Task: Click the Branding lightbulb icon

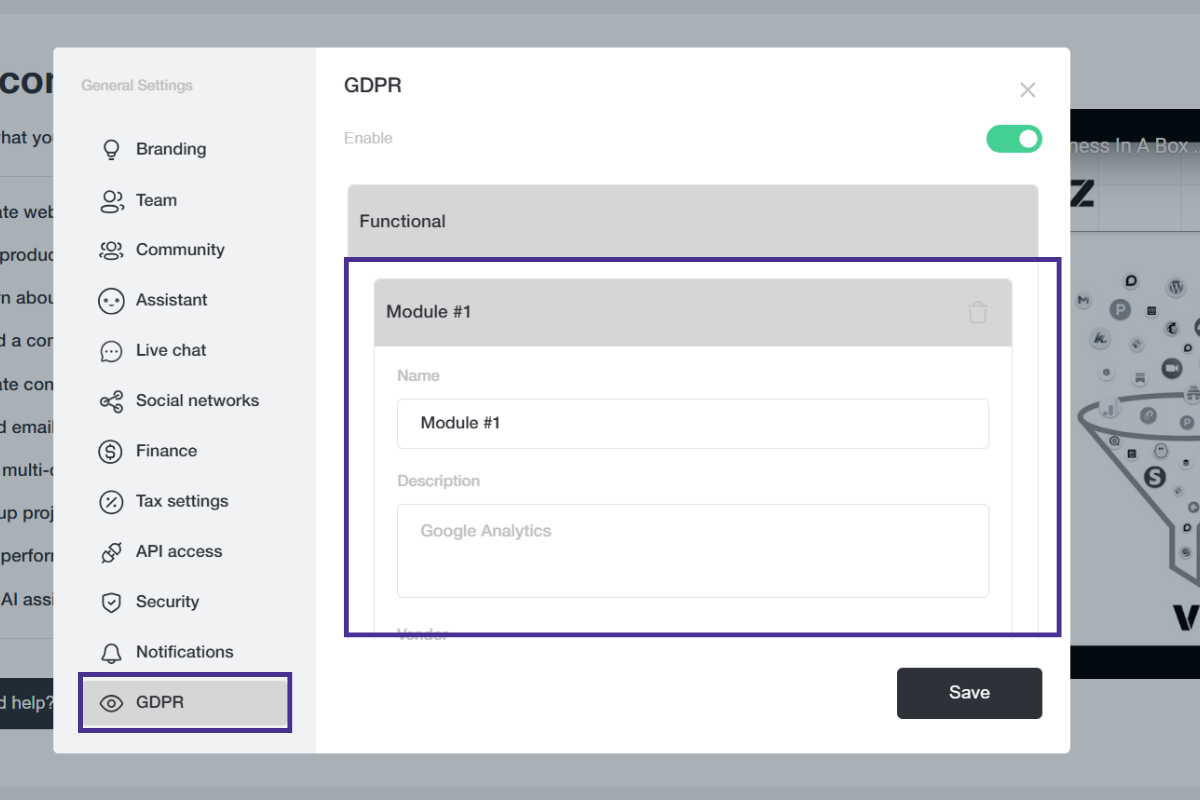Action: tap(111, 150)
